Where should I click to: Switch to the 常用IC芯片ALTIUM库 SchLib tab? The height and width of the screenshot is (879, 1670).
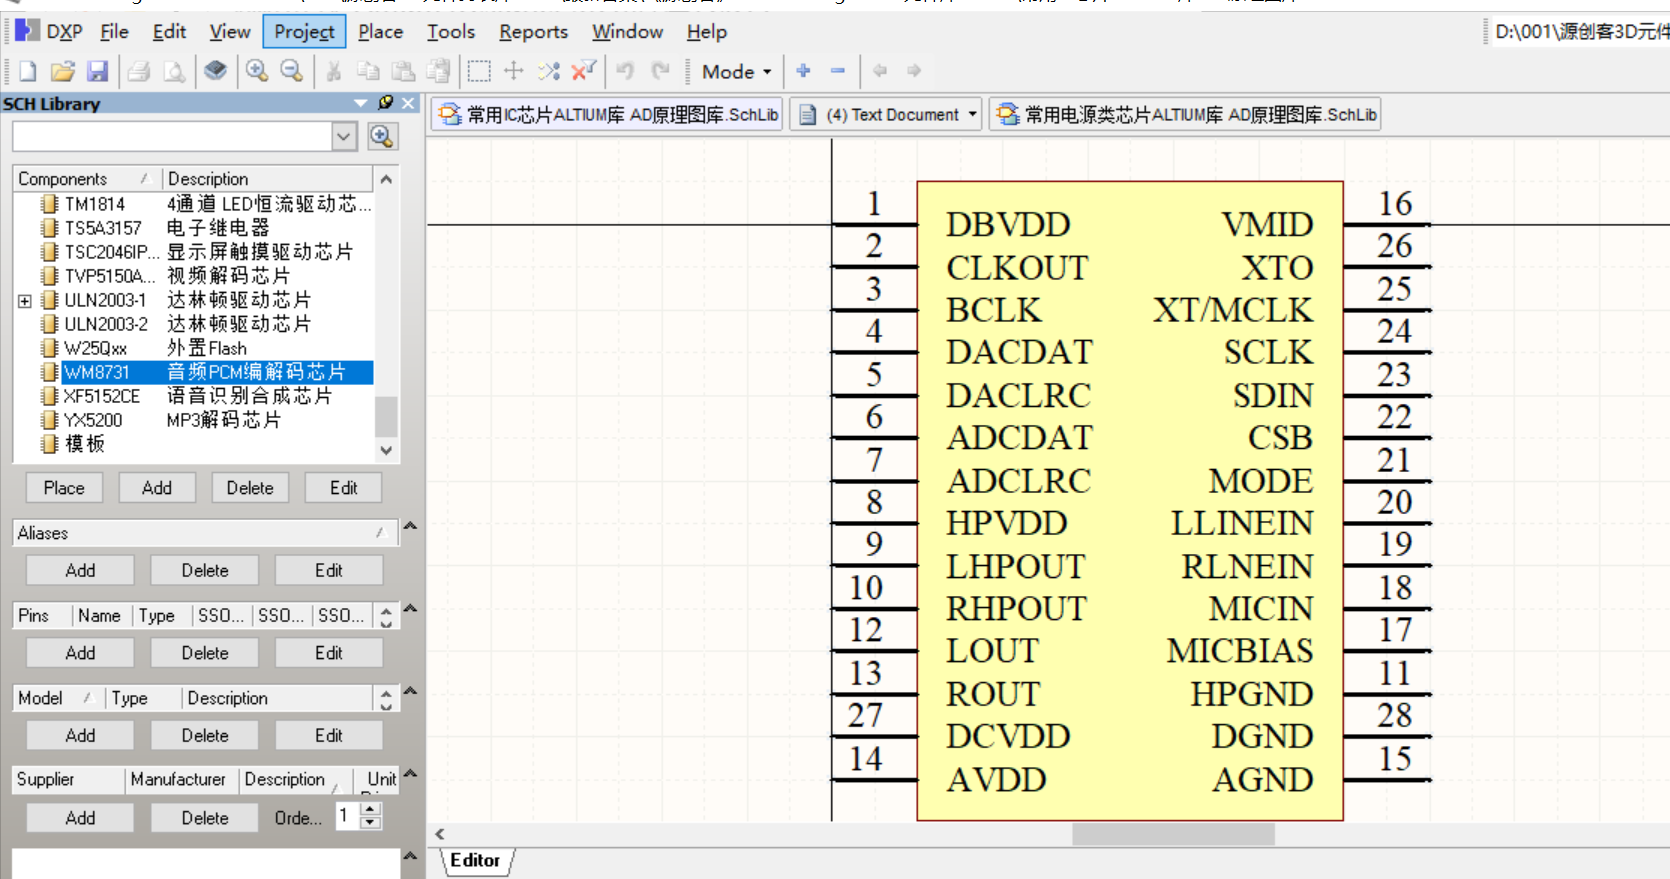point(609,115)
